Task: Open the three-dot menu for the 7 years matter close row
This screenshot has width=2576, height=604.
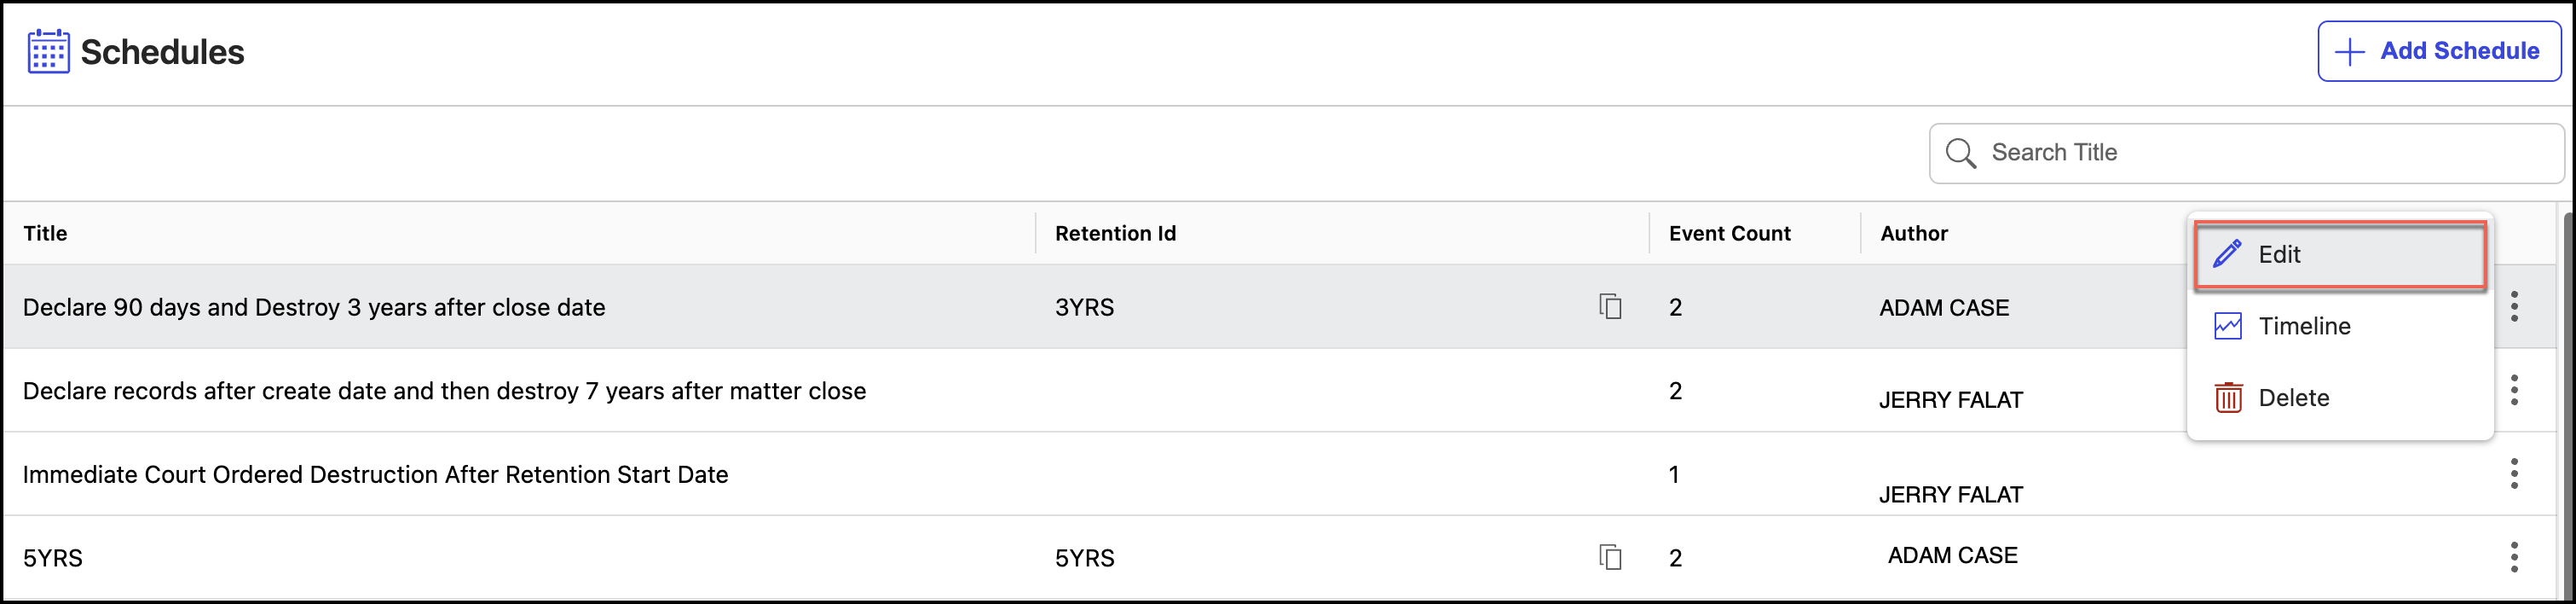Action: (x=2513, y=390)
